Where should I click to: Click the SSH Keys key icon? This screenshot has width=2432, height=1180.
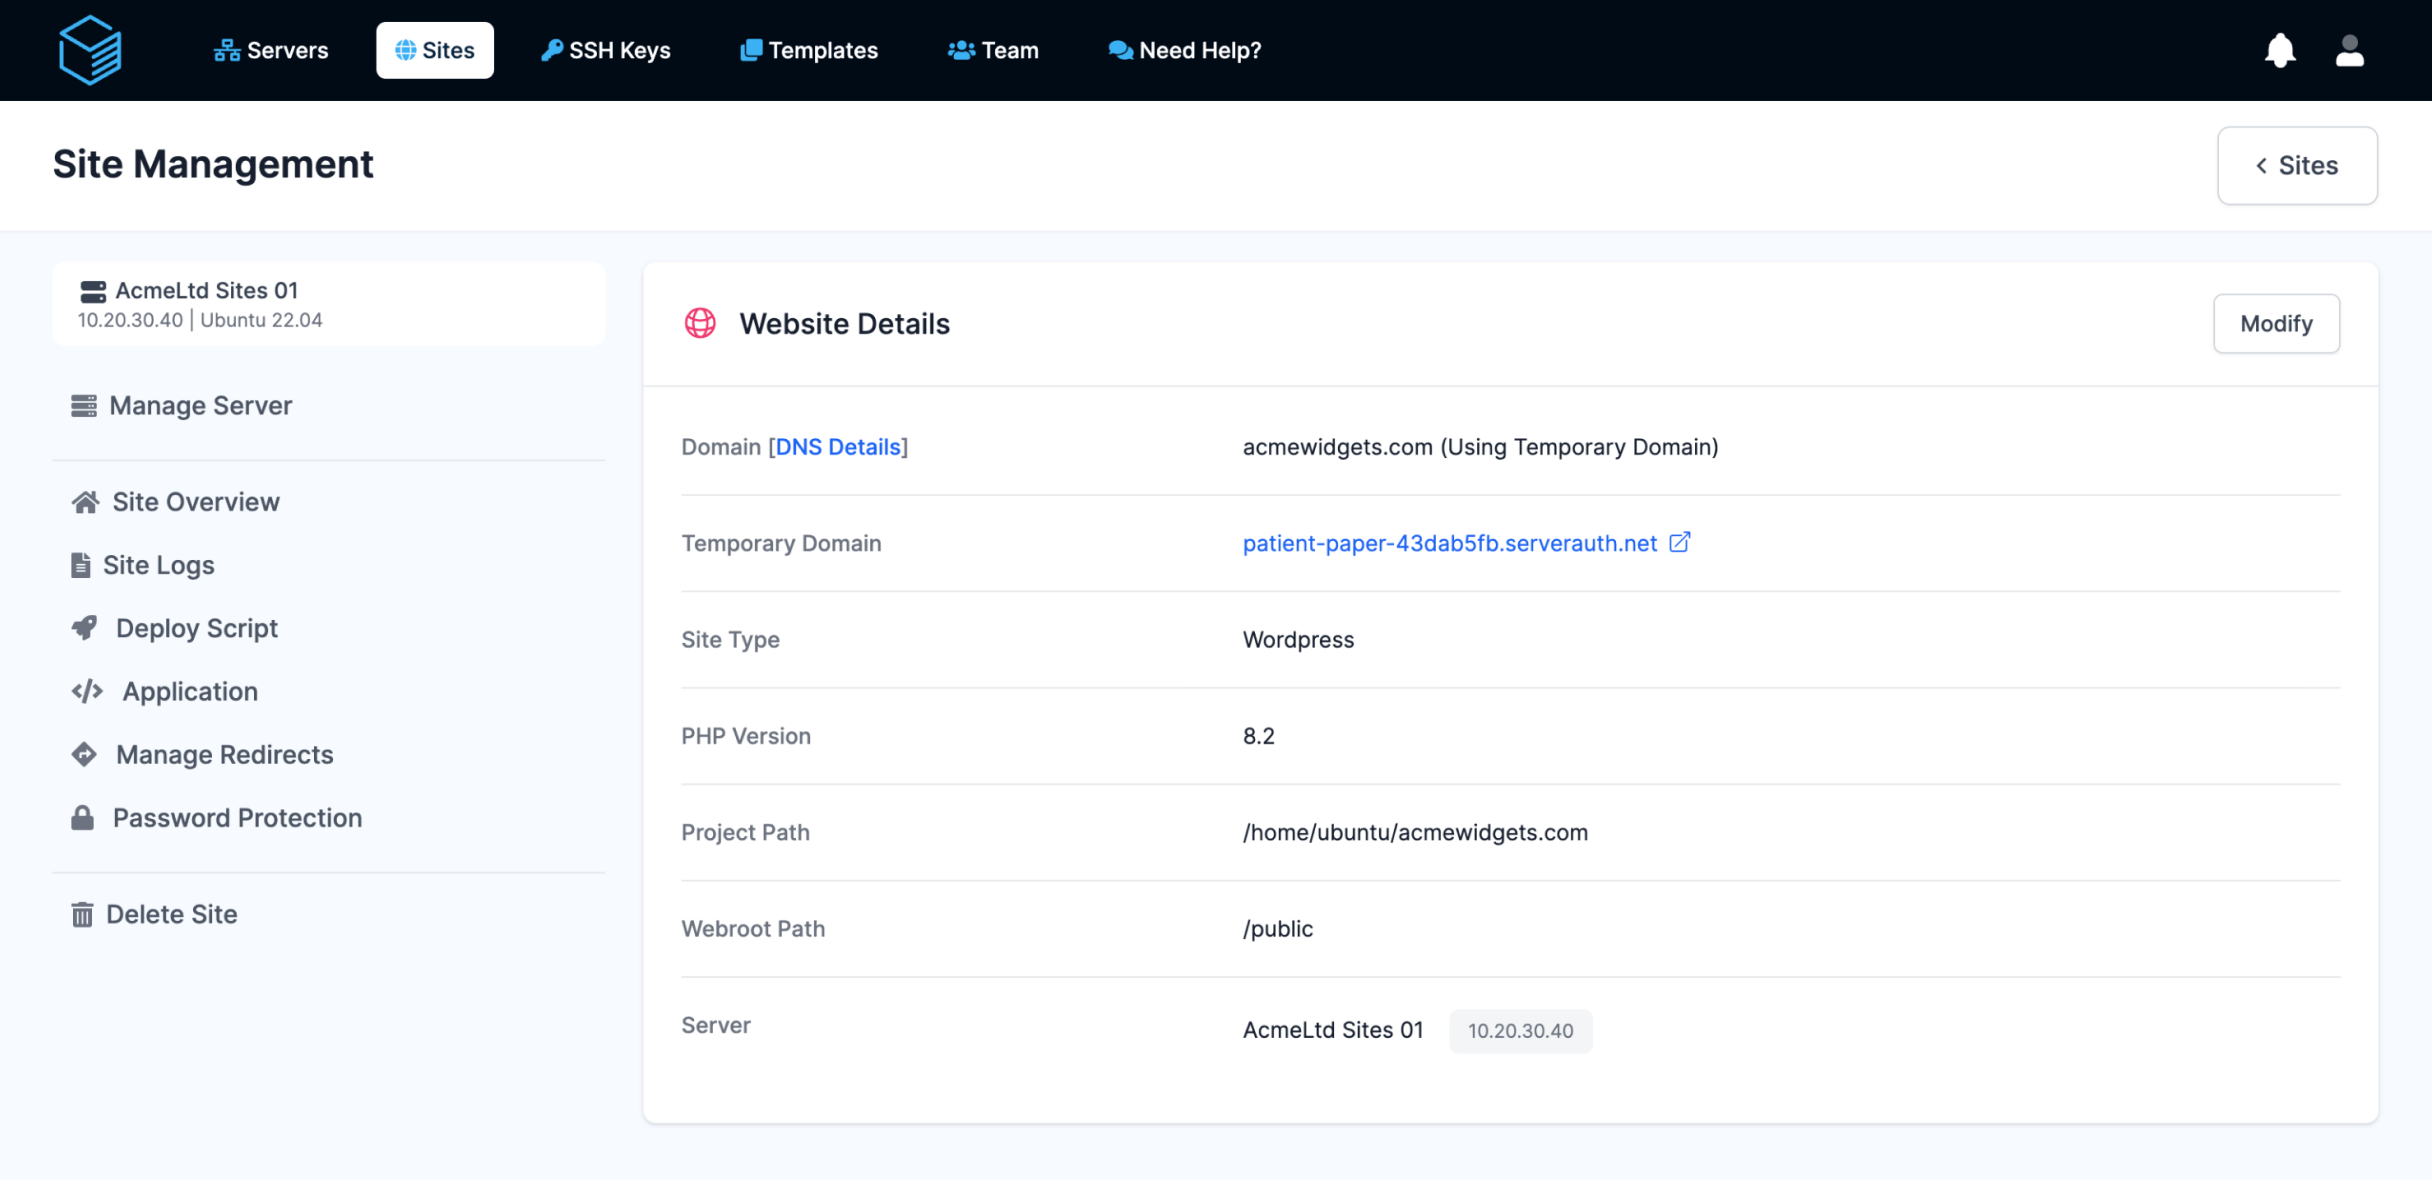(x=551, y=48)
